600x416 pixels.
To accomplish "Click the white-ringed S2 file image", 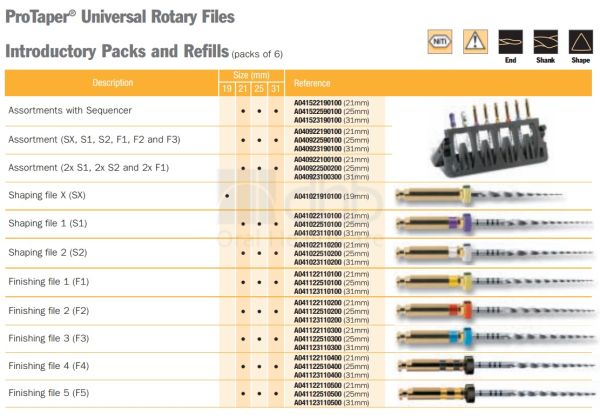I will (494, 253).
